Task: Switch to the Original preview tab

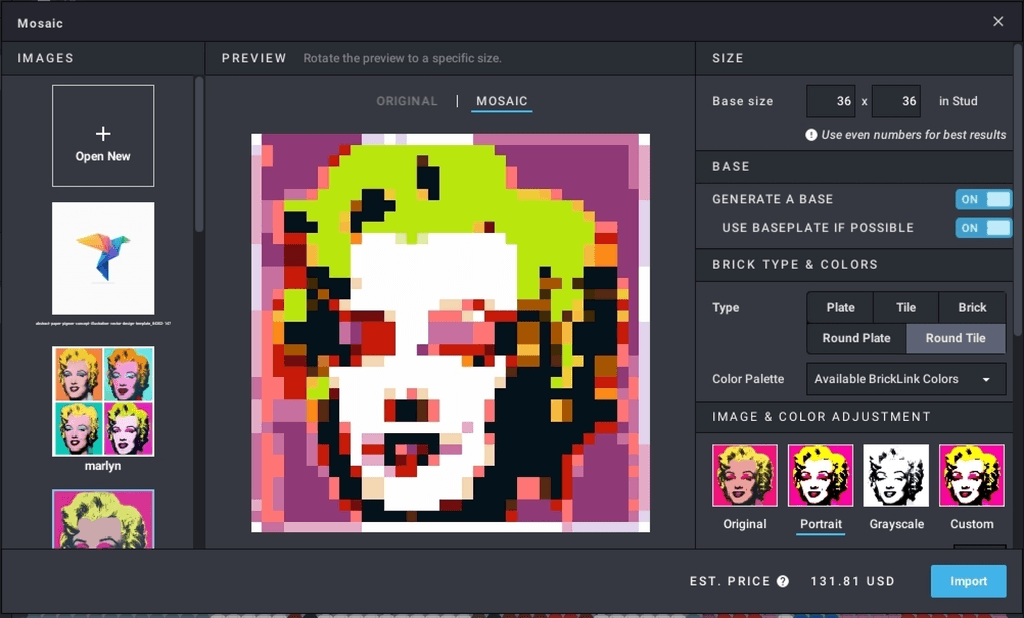Action: pyautogui.click(x=407, y=101)
